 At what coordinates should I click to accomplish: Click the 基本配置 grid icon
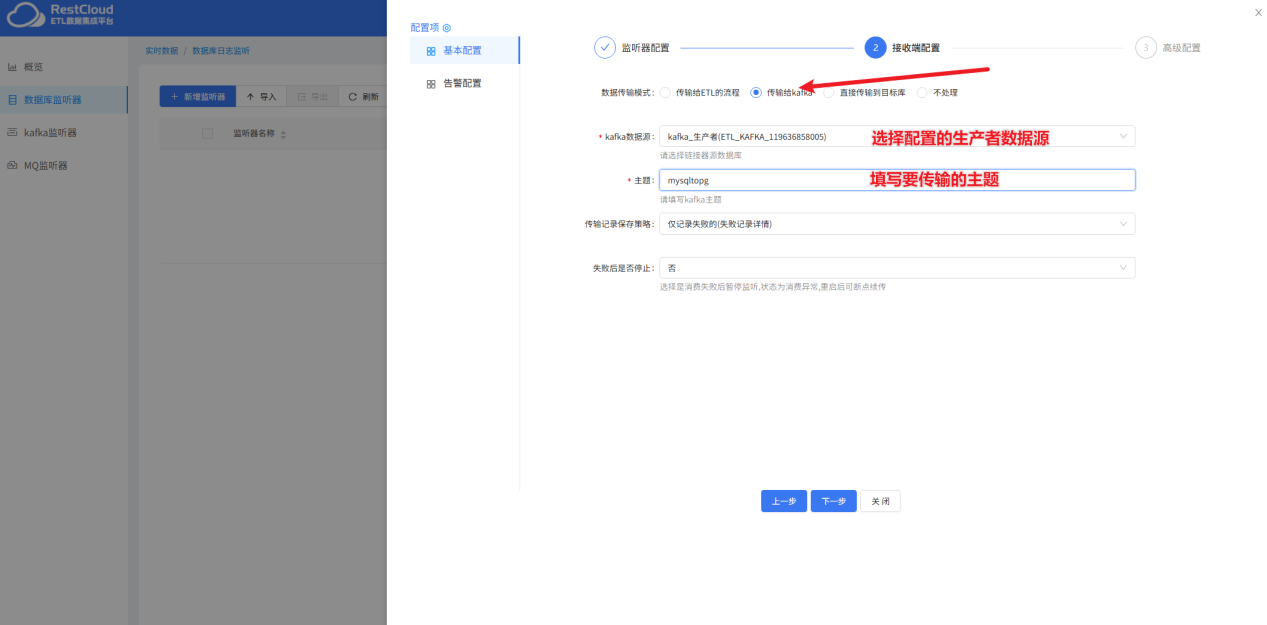pos(431,51)
